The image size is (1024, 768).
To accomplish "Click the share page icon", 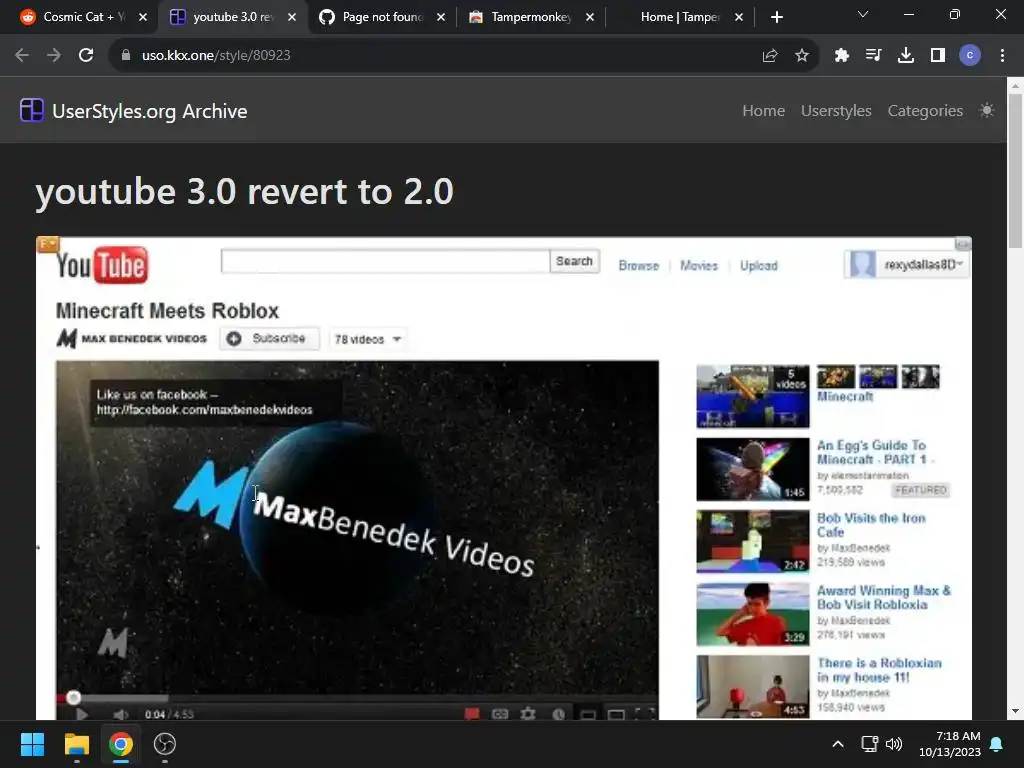I will tap(770, 56).
